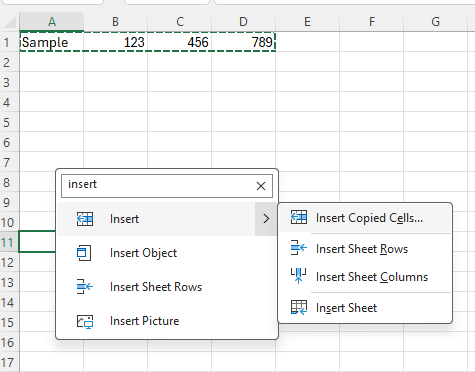Select row 13 header
Screen dimensions: 475x372
coord(9,282)
